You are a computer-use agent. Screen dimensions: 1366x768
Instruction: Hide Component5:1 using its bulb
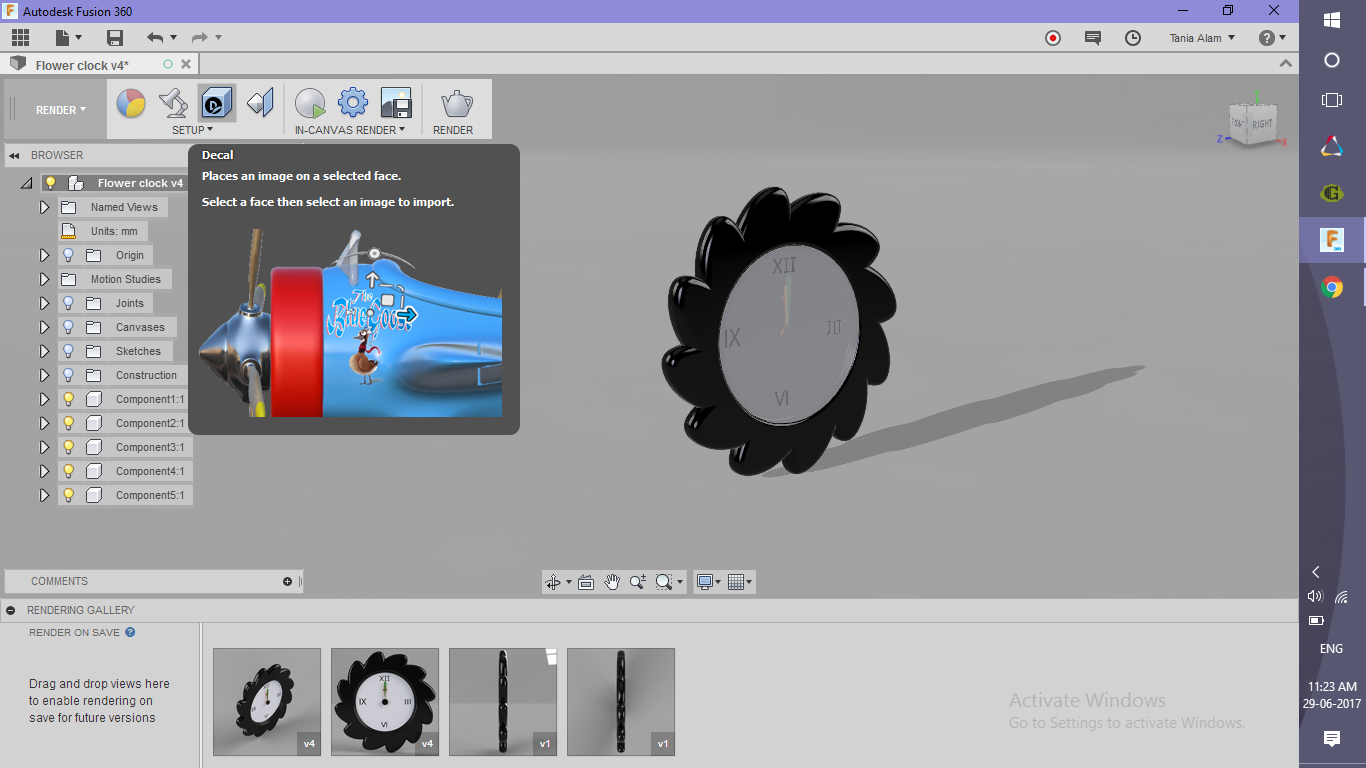coord(68,495)
